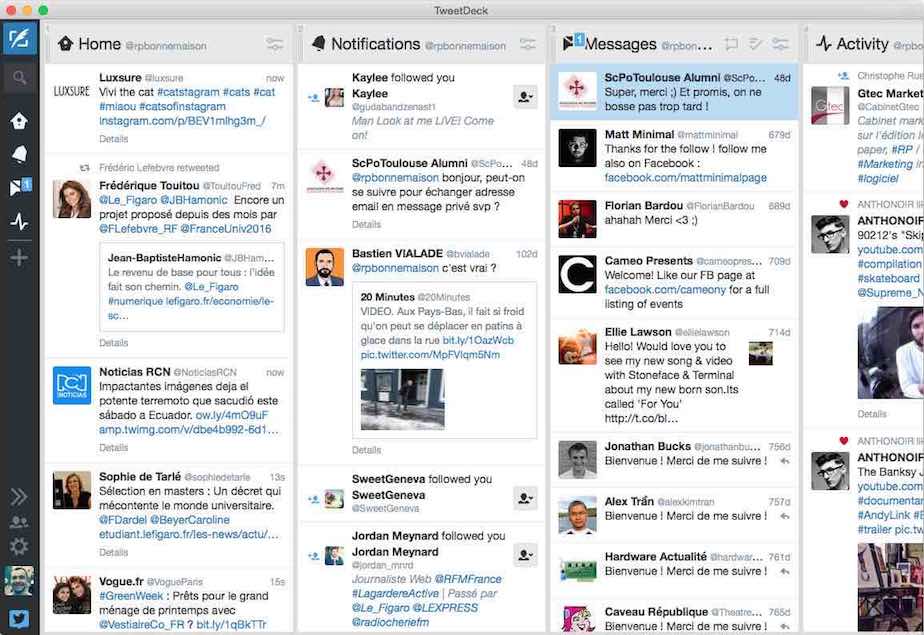Click @FDardel mention in Sophie de Tarlé's tweet

pyautogui.click(x=123, y=520)
